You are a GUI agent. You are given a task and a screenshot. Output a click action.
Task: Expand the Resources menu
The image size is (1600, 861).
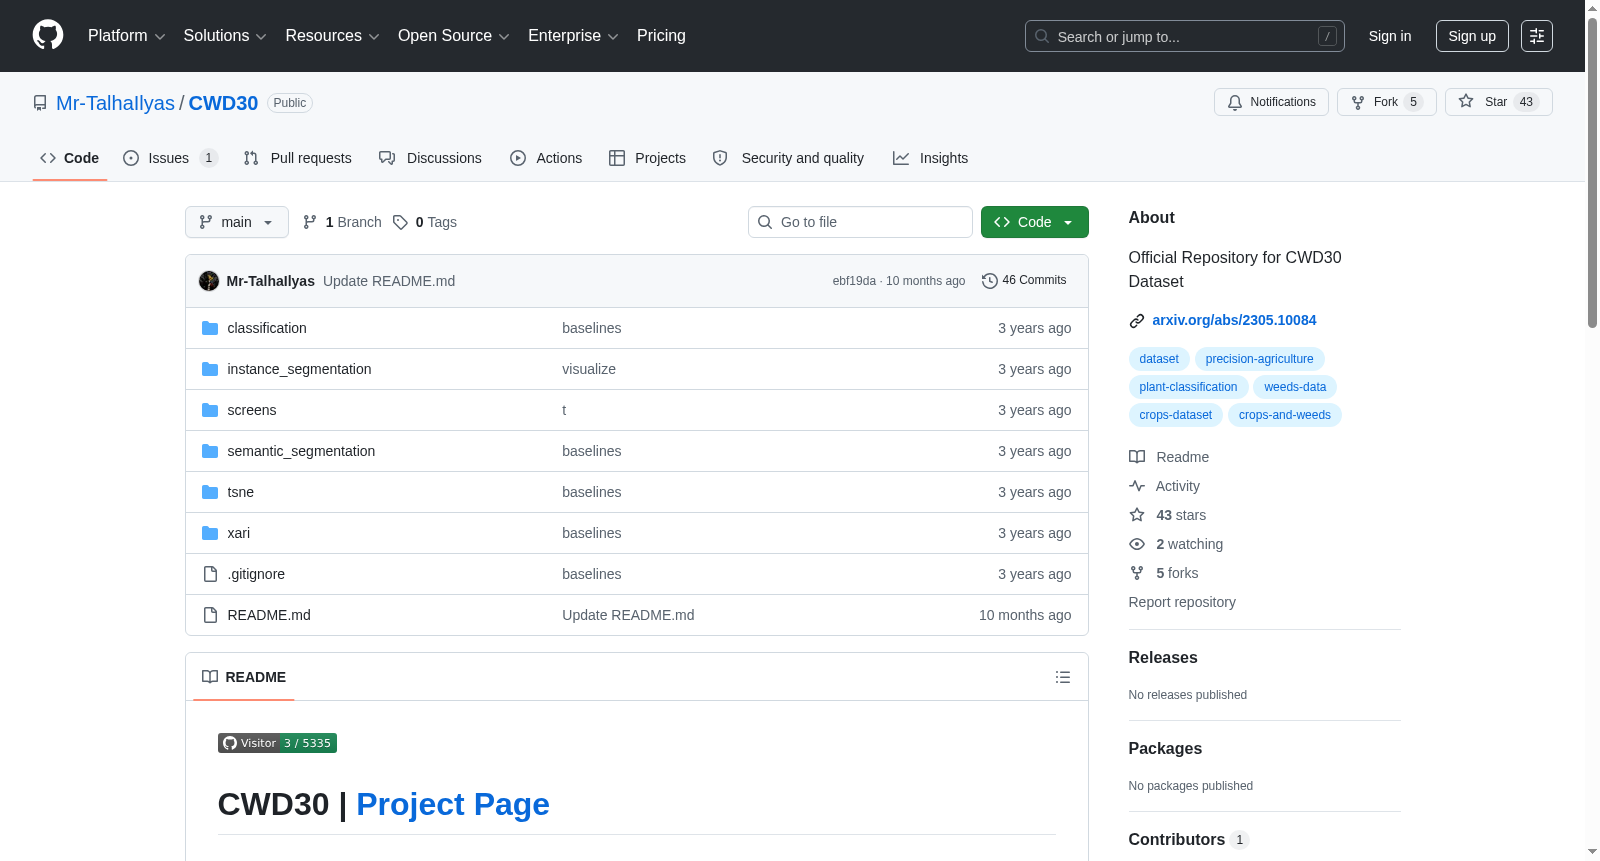coord(332,36)
